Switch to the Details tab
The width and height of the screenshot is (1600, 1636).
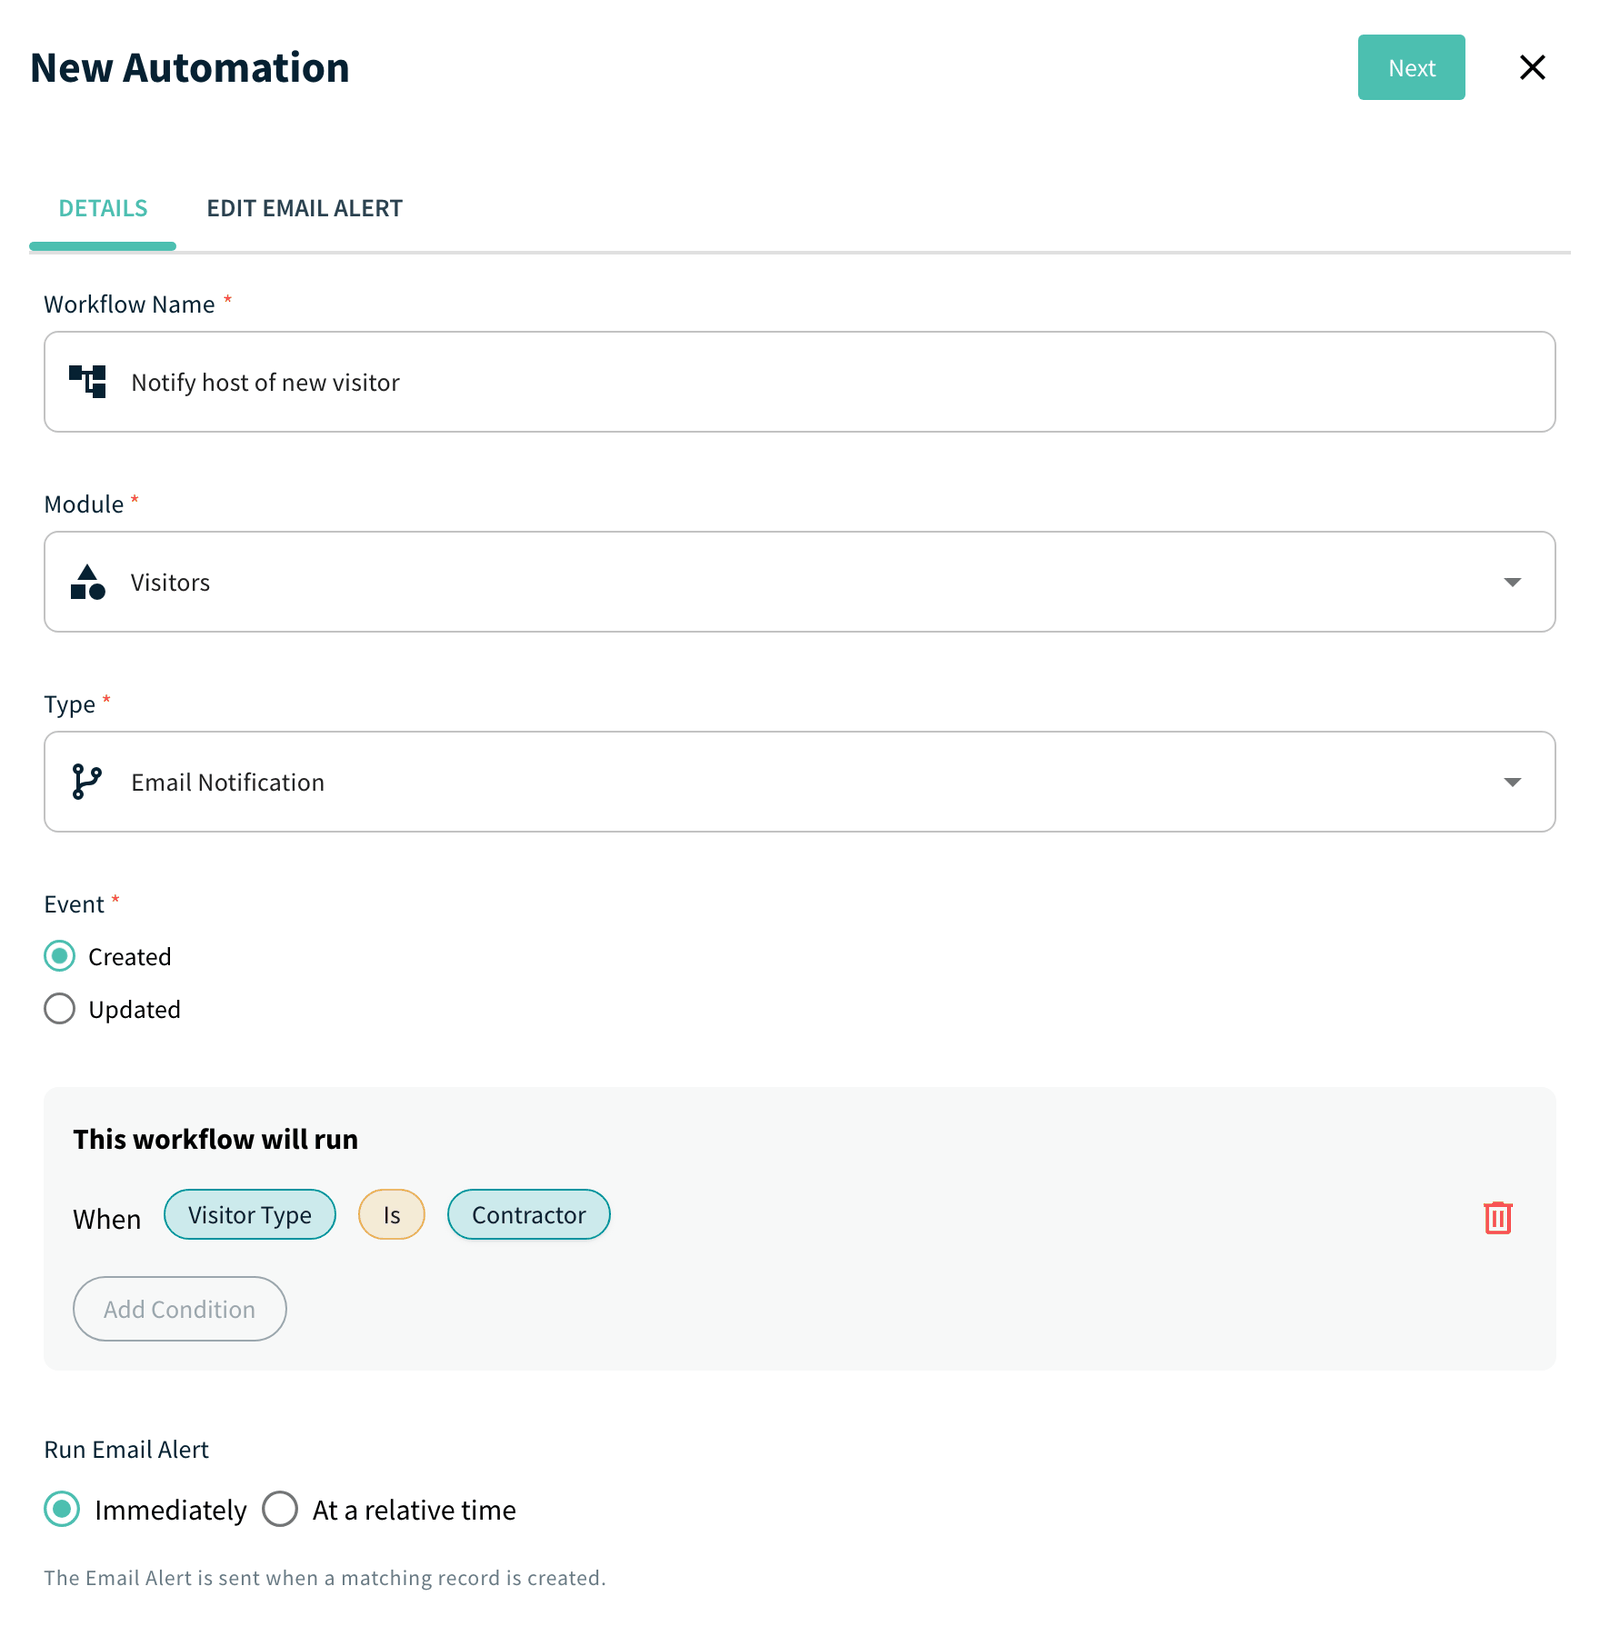[103, 208]
